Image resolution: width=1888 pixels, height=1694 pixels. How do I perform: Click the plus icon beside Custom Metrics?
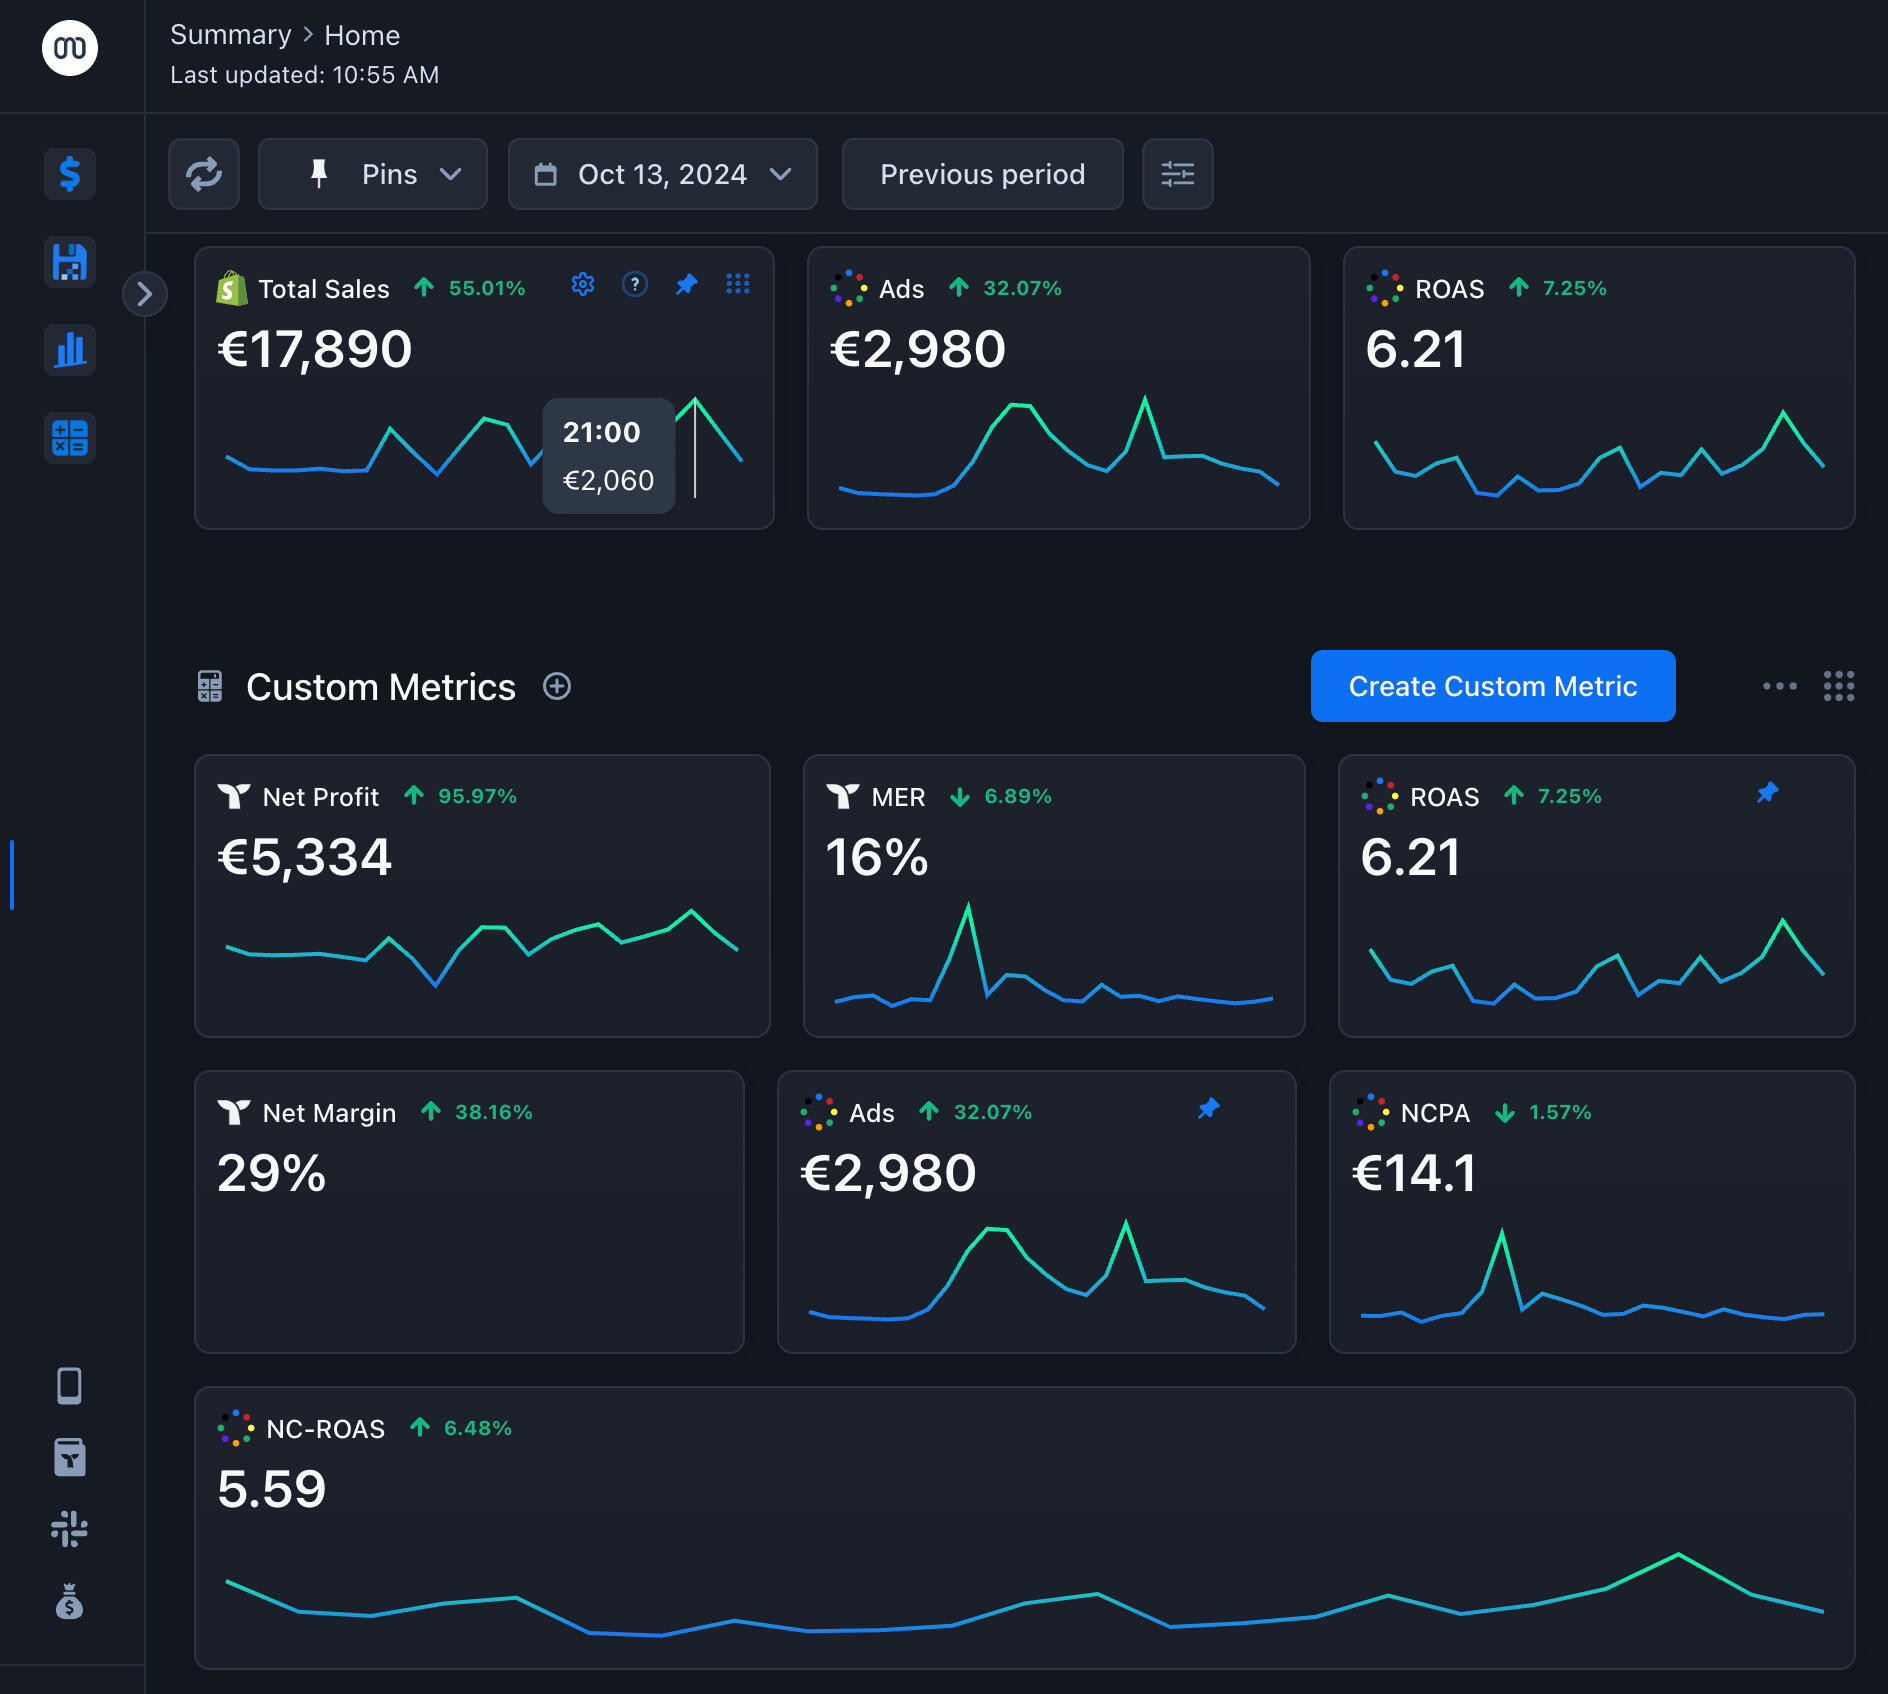point(557,686)
